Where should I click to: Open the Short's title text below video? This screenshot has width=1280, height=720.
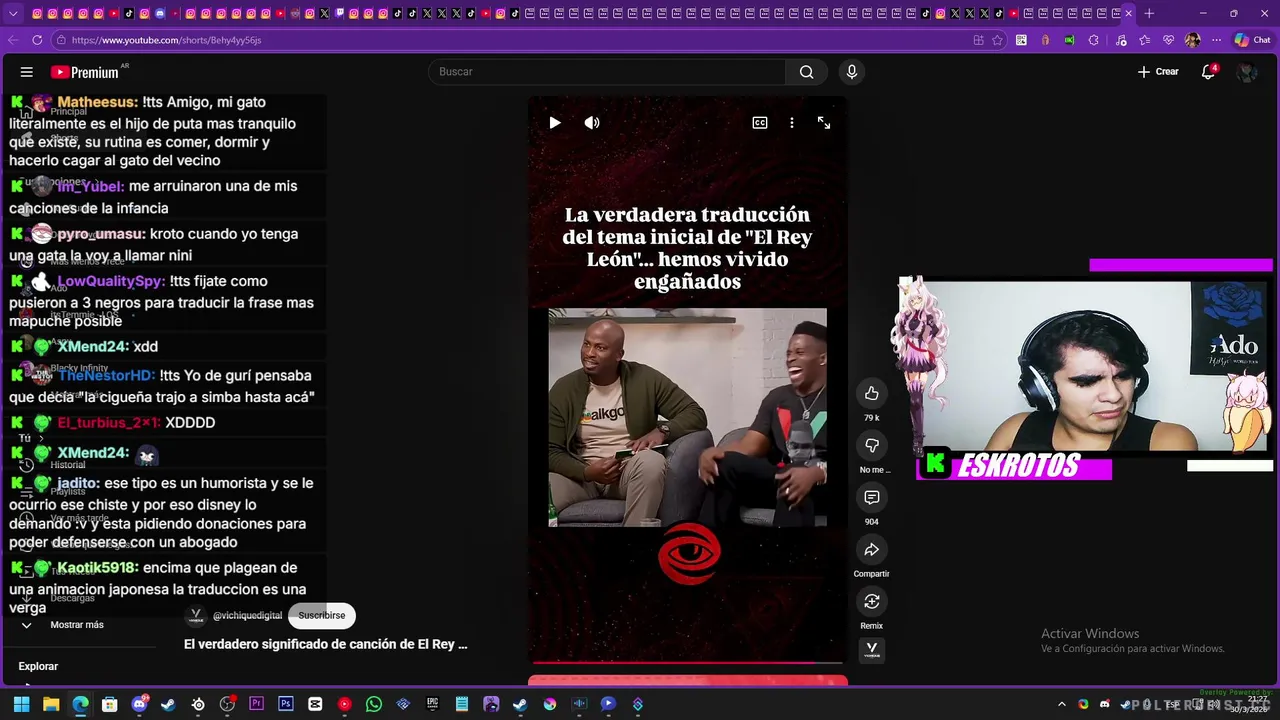click(x=325, y=644)
